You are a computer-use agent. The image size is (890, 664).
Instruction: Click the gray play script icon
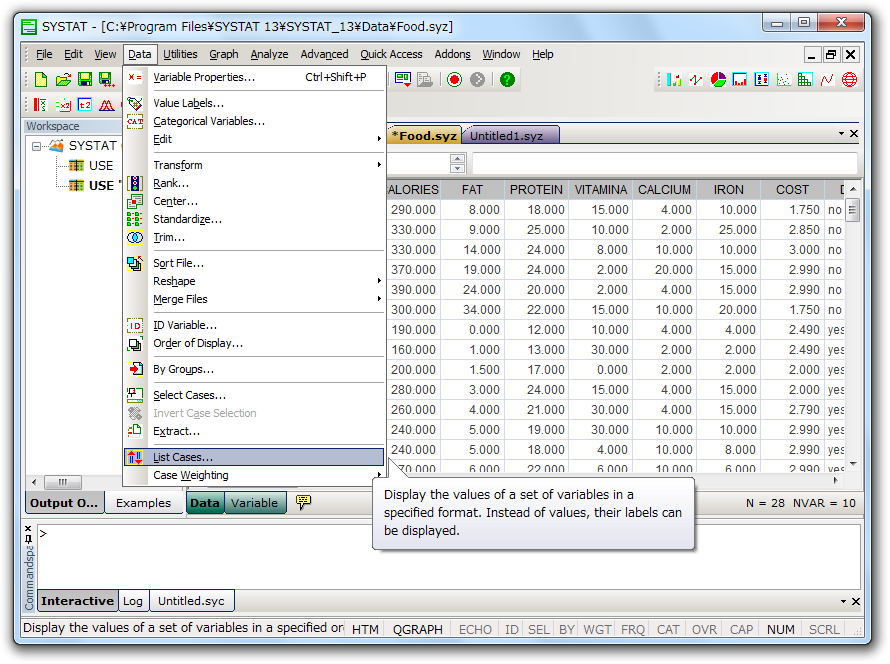(x=477, y=79)
